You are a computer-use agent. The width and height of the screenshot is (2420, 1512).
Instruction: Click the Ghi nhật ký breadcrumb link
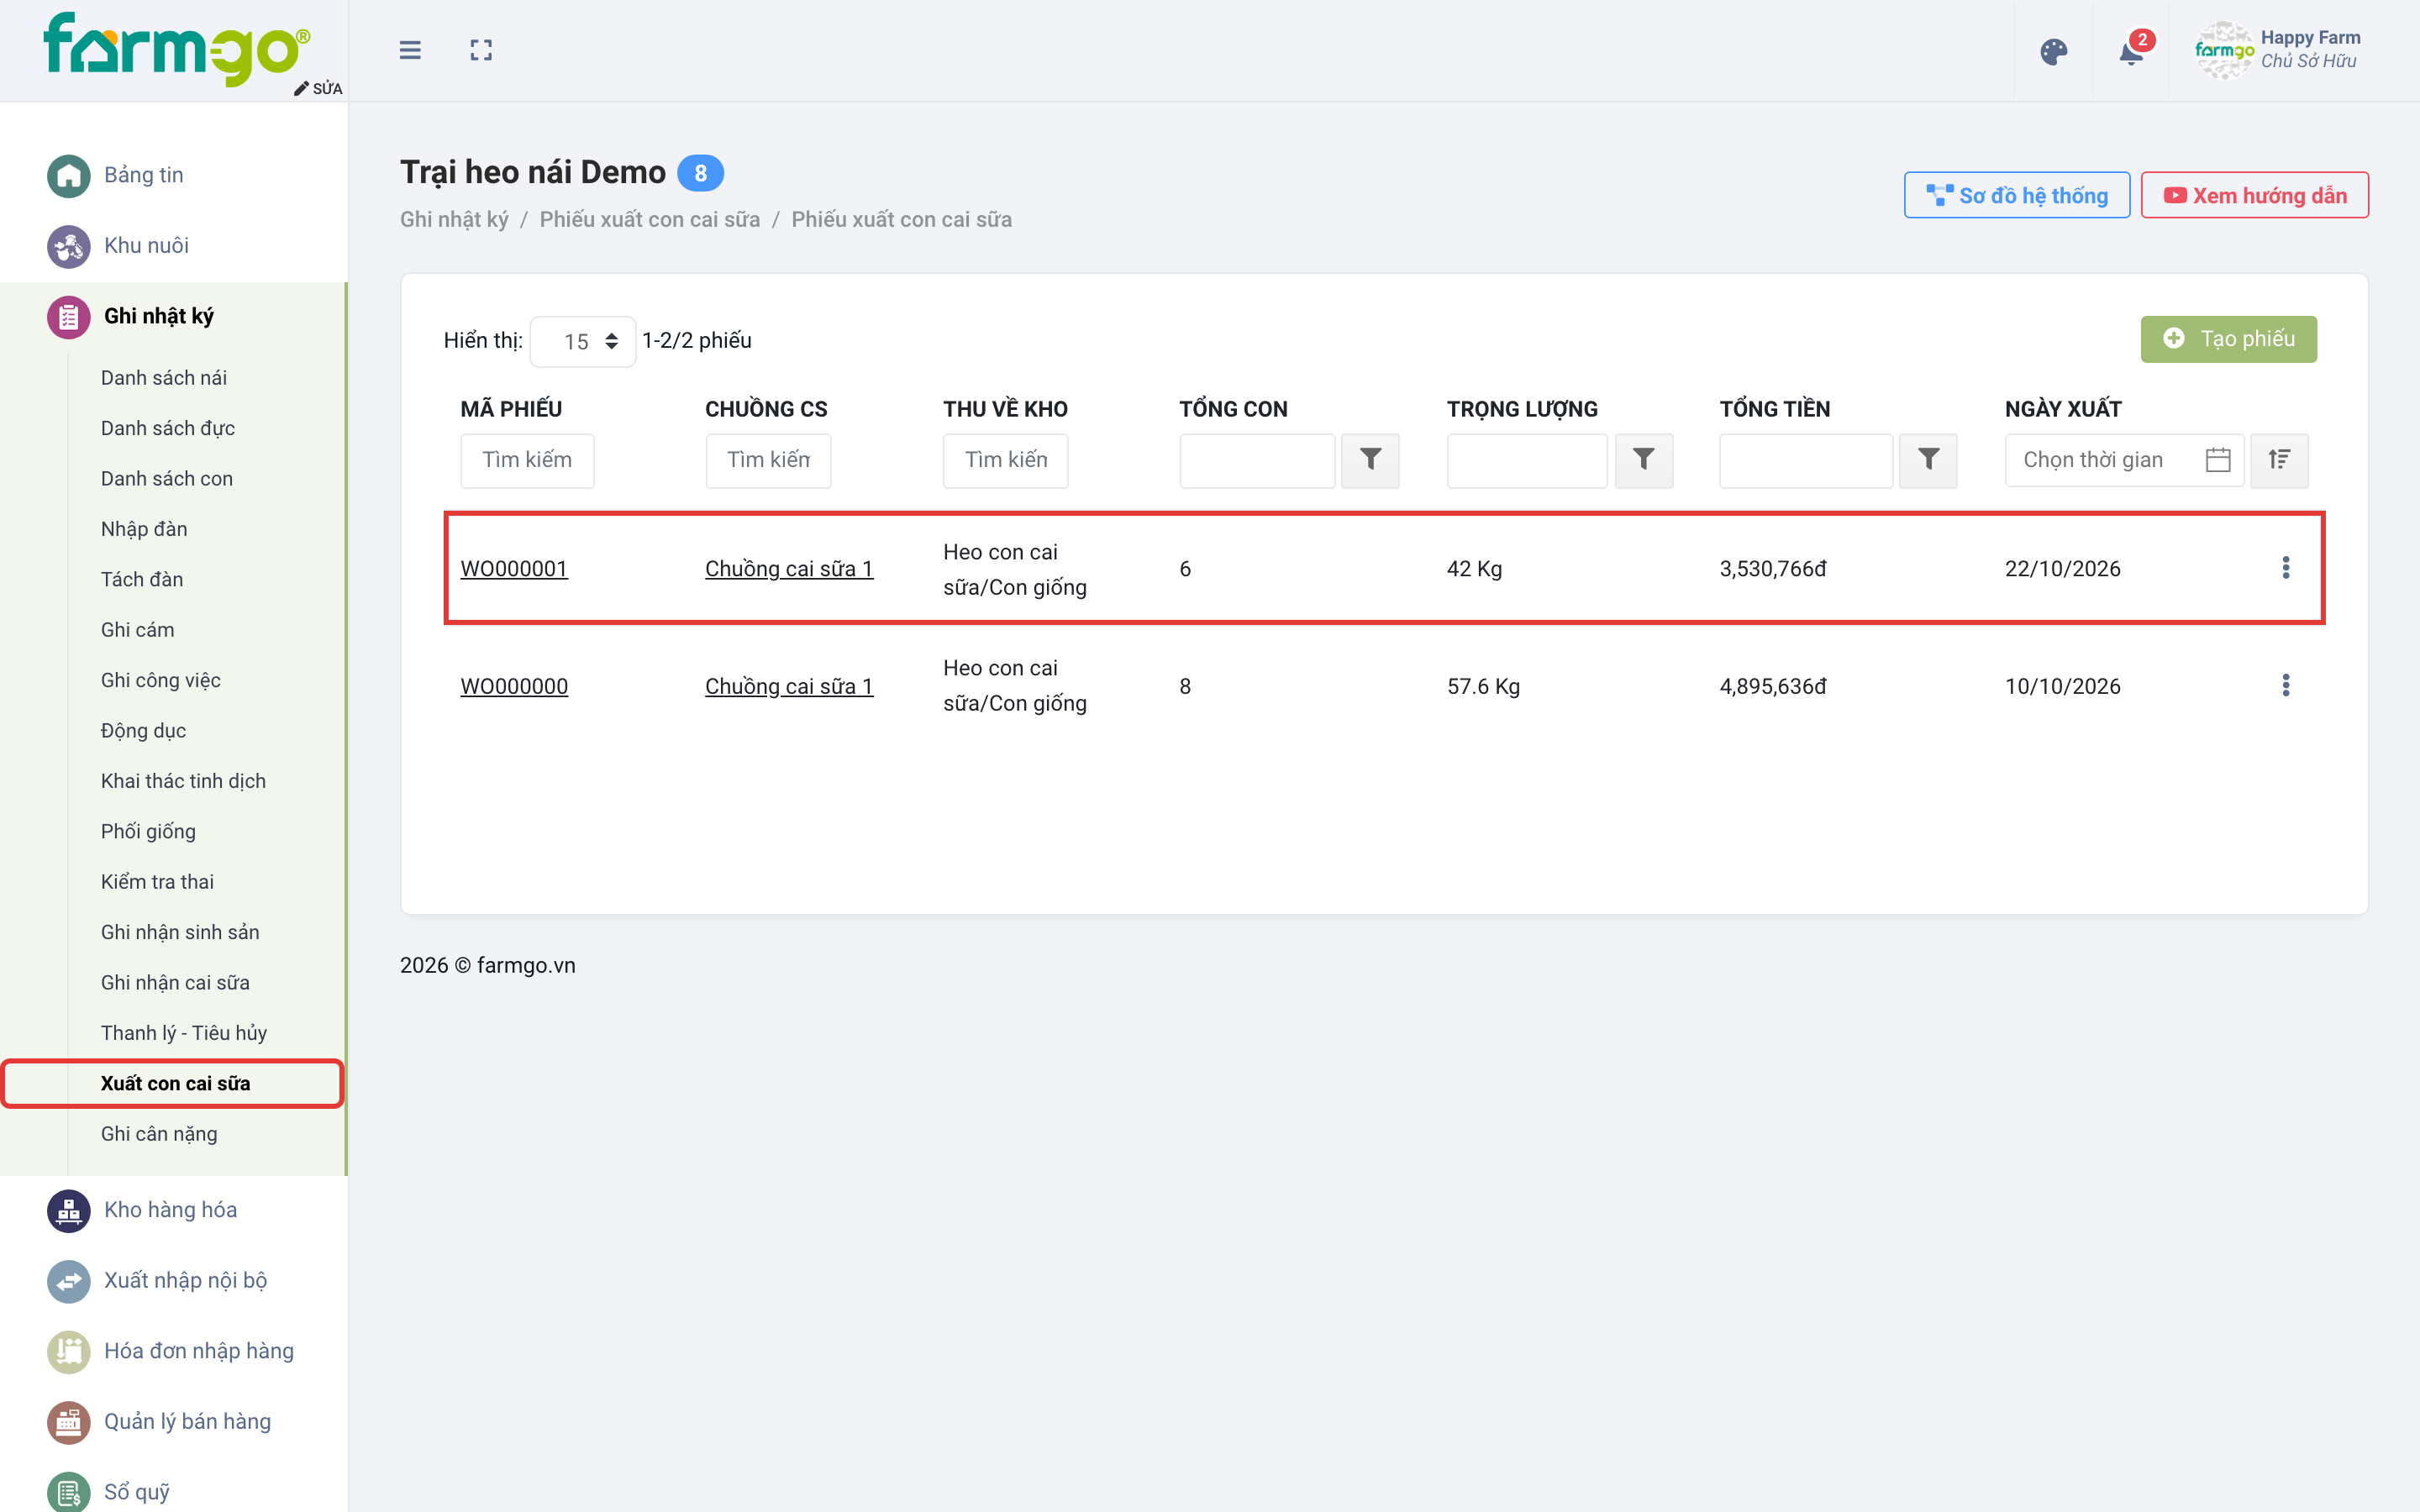click(454, 219)
